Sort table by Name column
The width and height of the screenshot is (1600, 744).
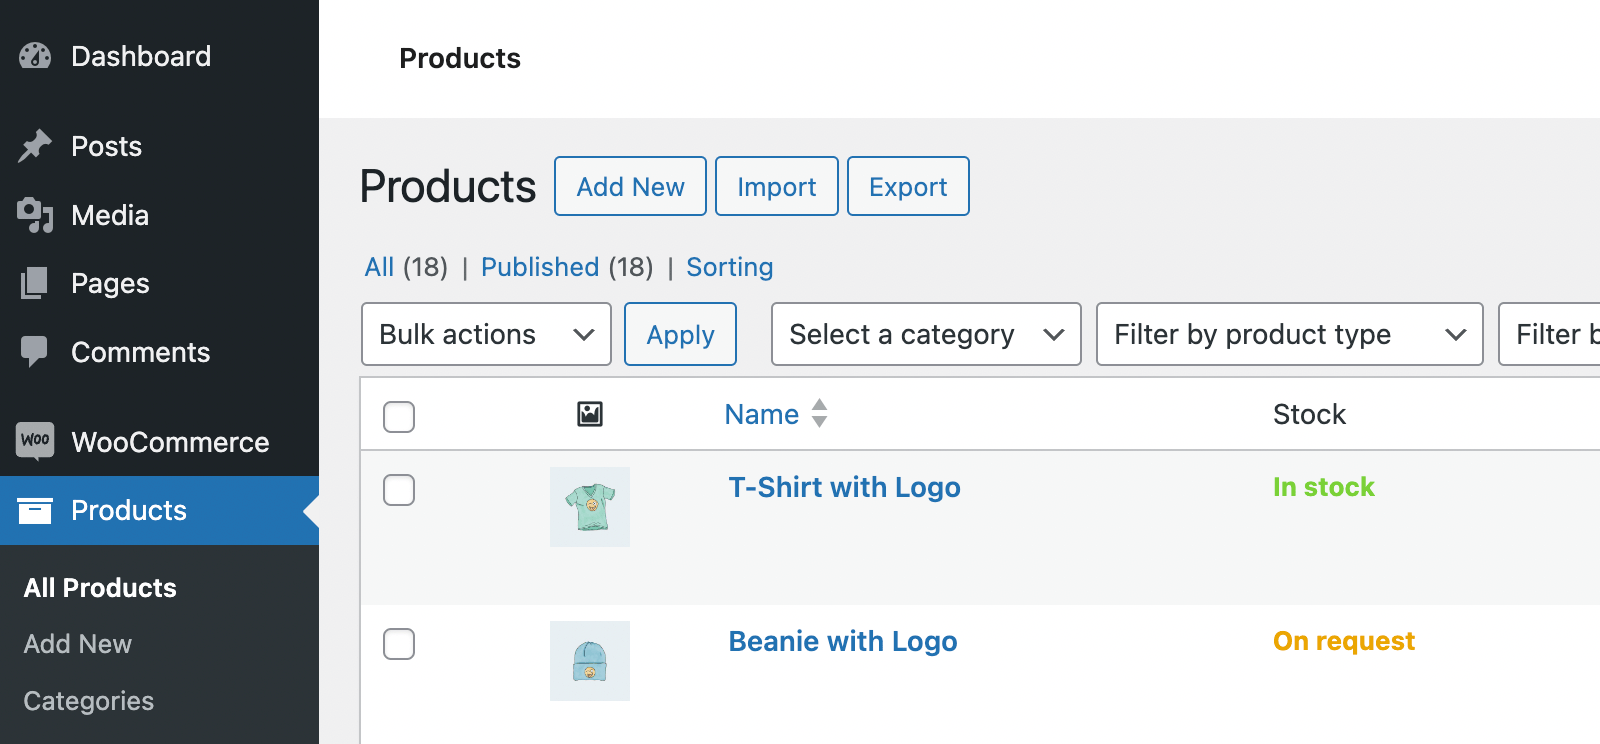762,414
